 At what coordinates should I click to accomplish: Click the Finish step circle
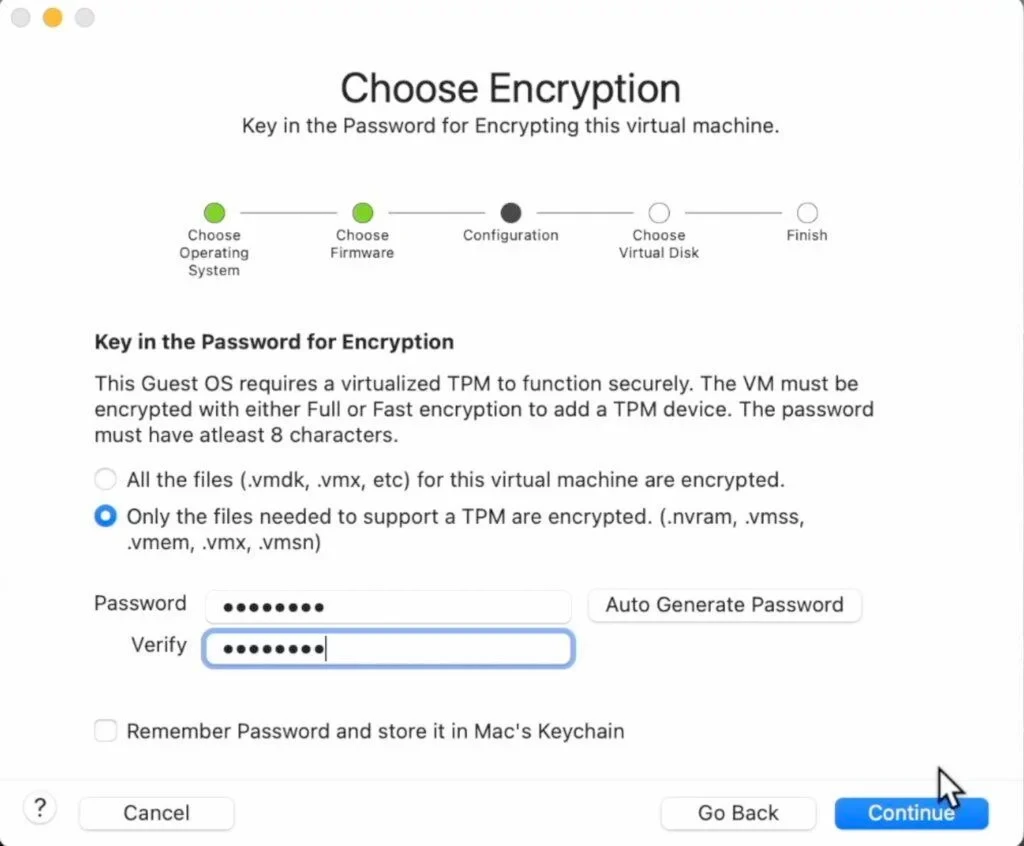807,213
